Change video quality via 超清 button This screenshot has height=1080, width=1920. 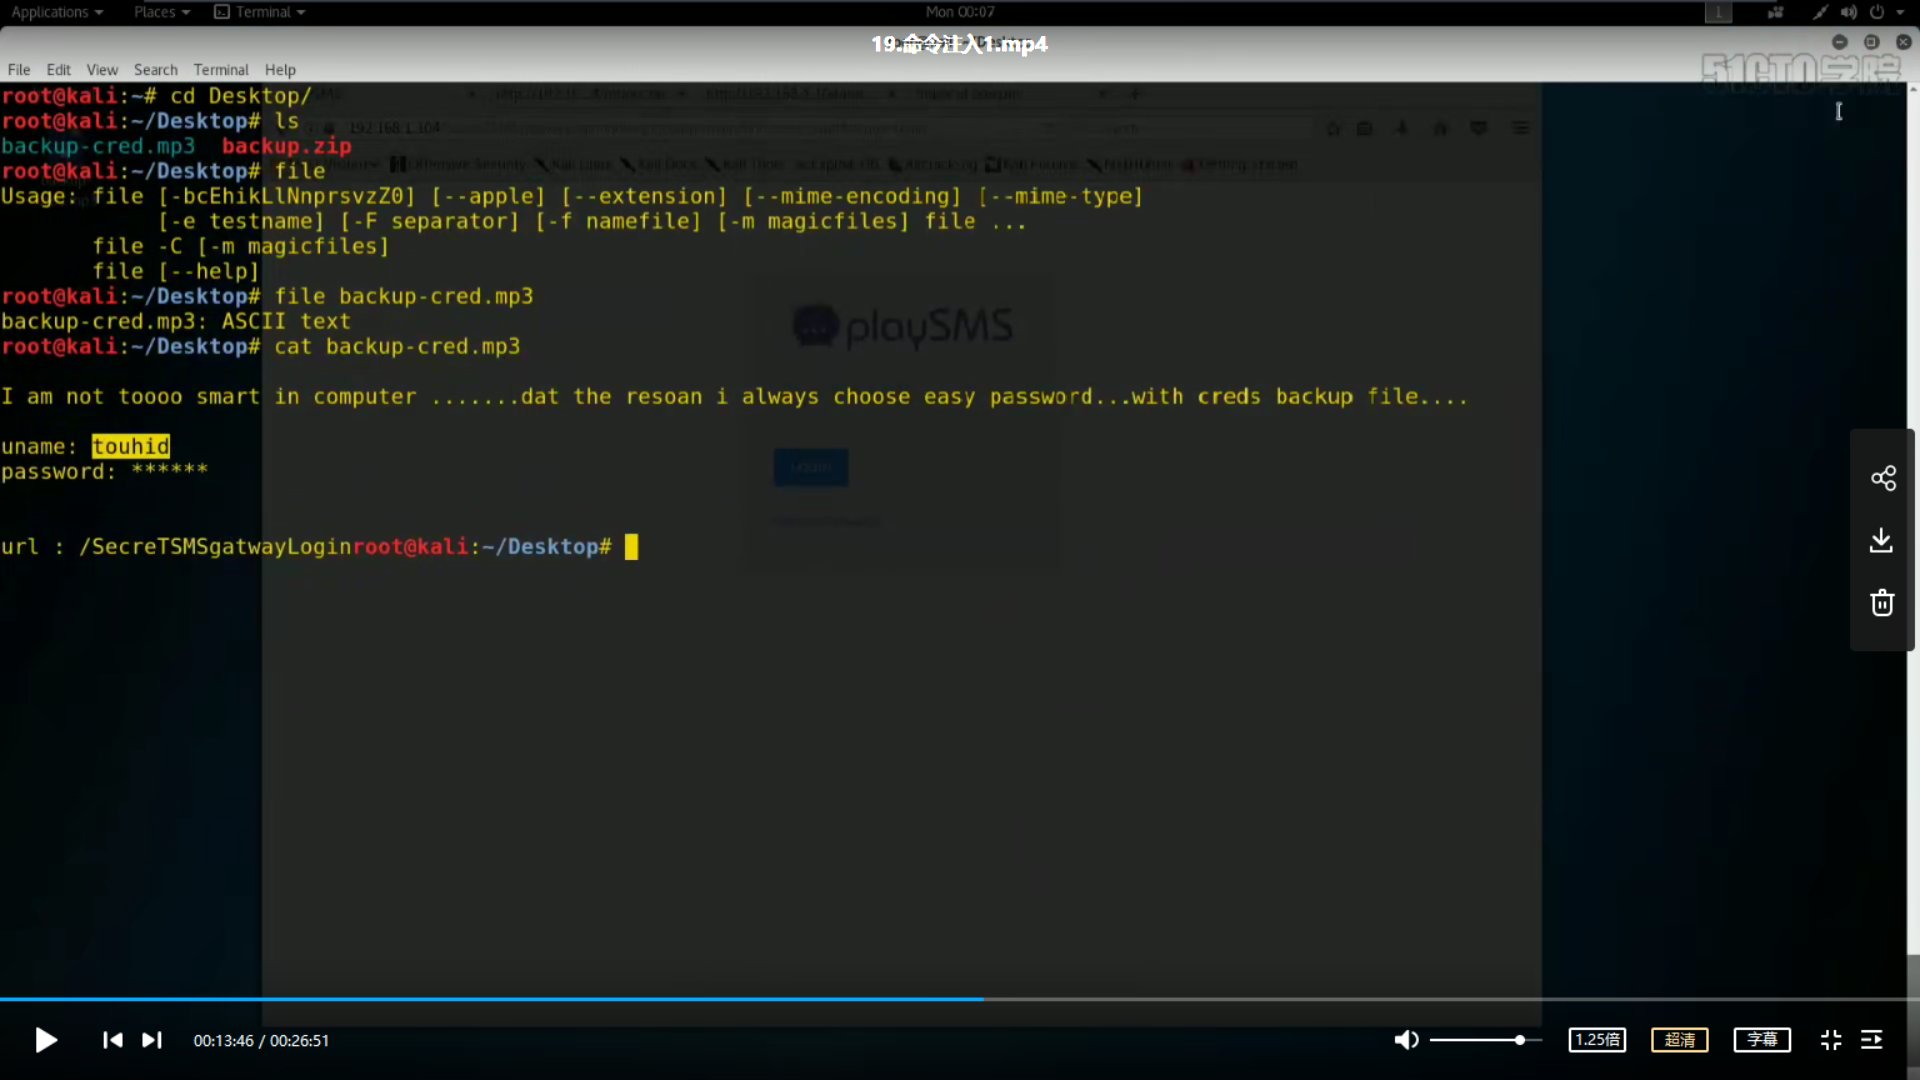1680,1040
